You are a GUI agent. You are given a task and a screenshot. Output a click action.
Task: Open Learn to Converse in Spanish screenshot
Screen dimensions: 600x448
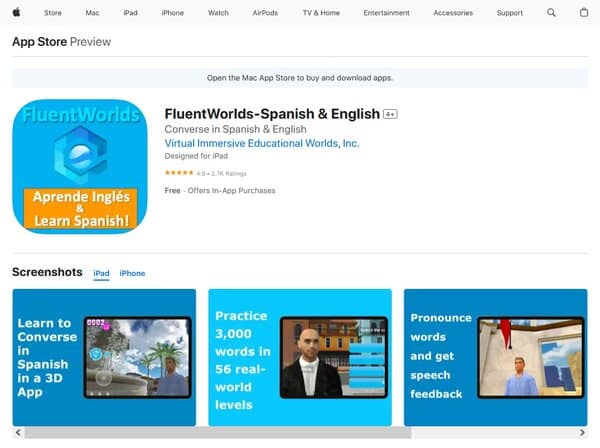click(x=104, y=357)
